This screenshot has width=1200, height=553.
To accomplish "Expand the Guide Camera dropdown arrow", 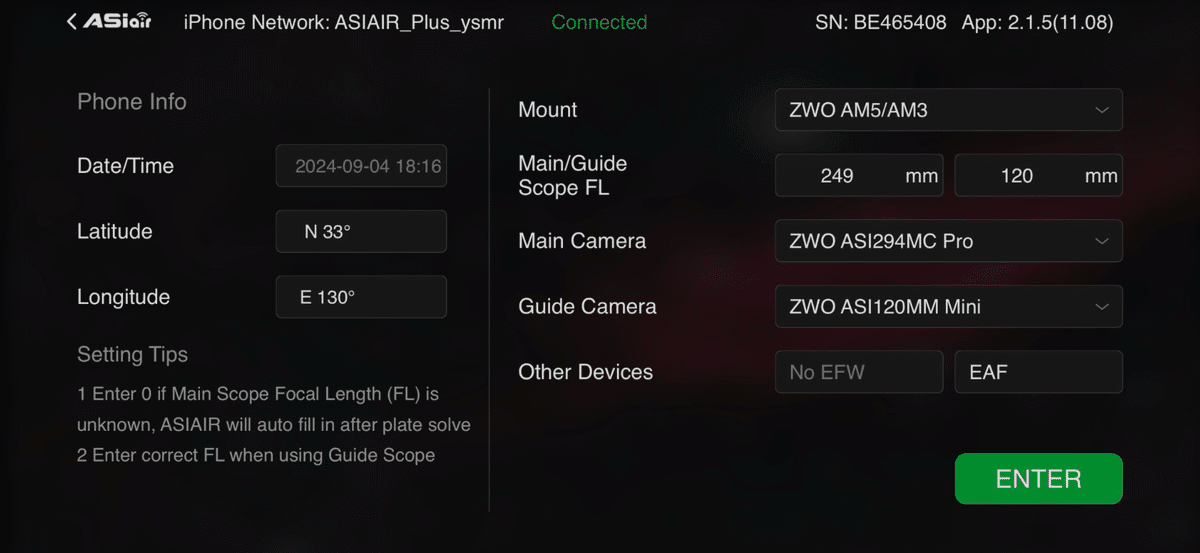I will [1101, 307].
